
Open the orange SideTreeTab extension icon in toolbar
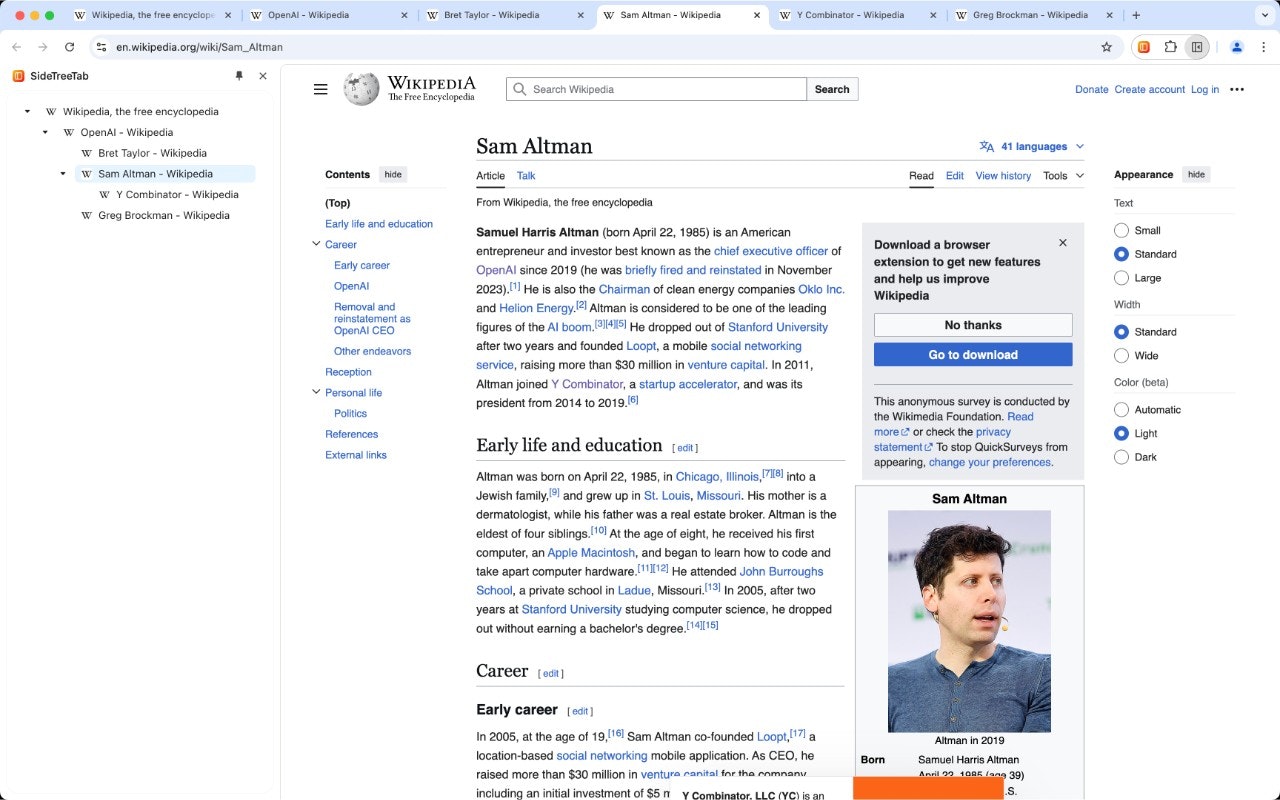[x=1144, y=47]
